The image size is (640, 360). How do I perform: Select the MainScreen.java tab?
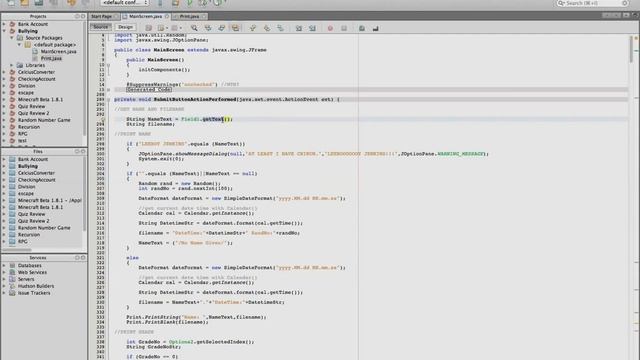(x=146, y=16)
